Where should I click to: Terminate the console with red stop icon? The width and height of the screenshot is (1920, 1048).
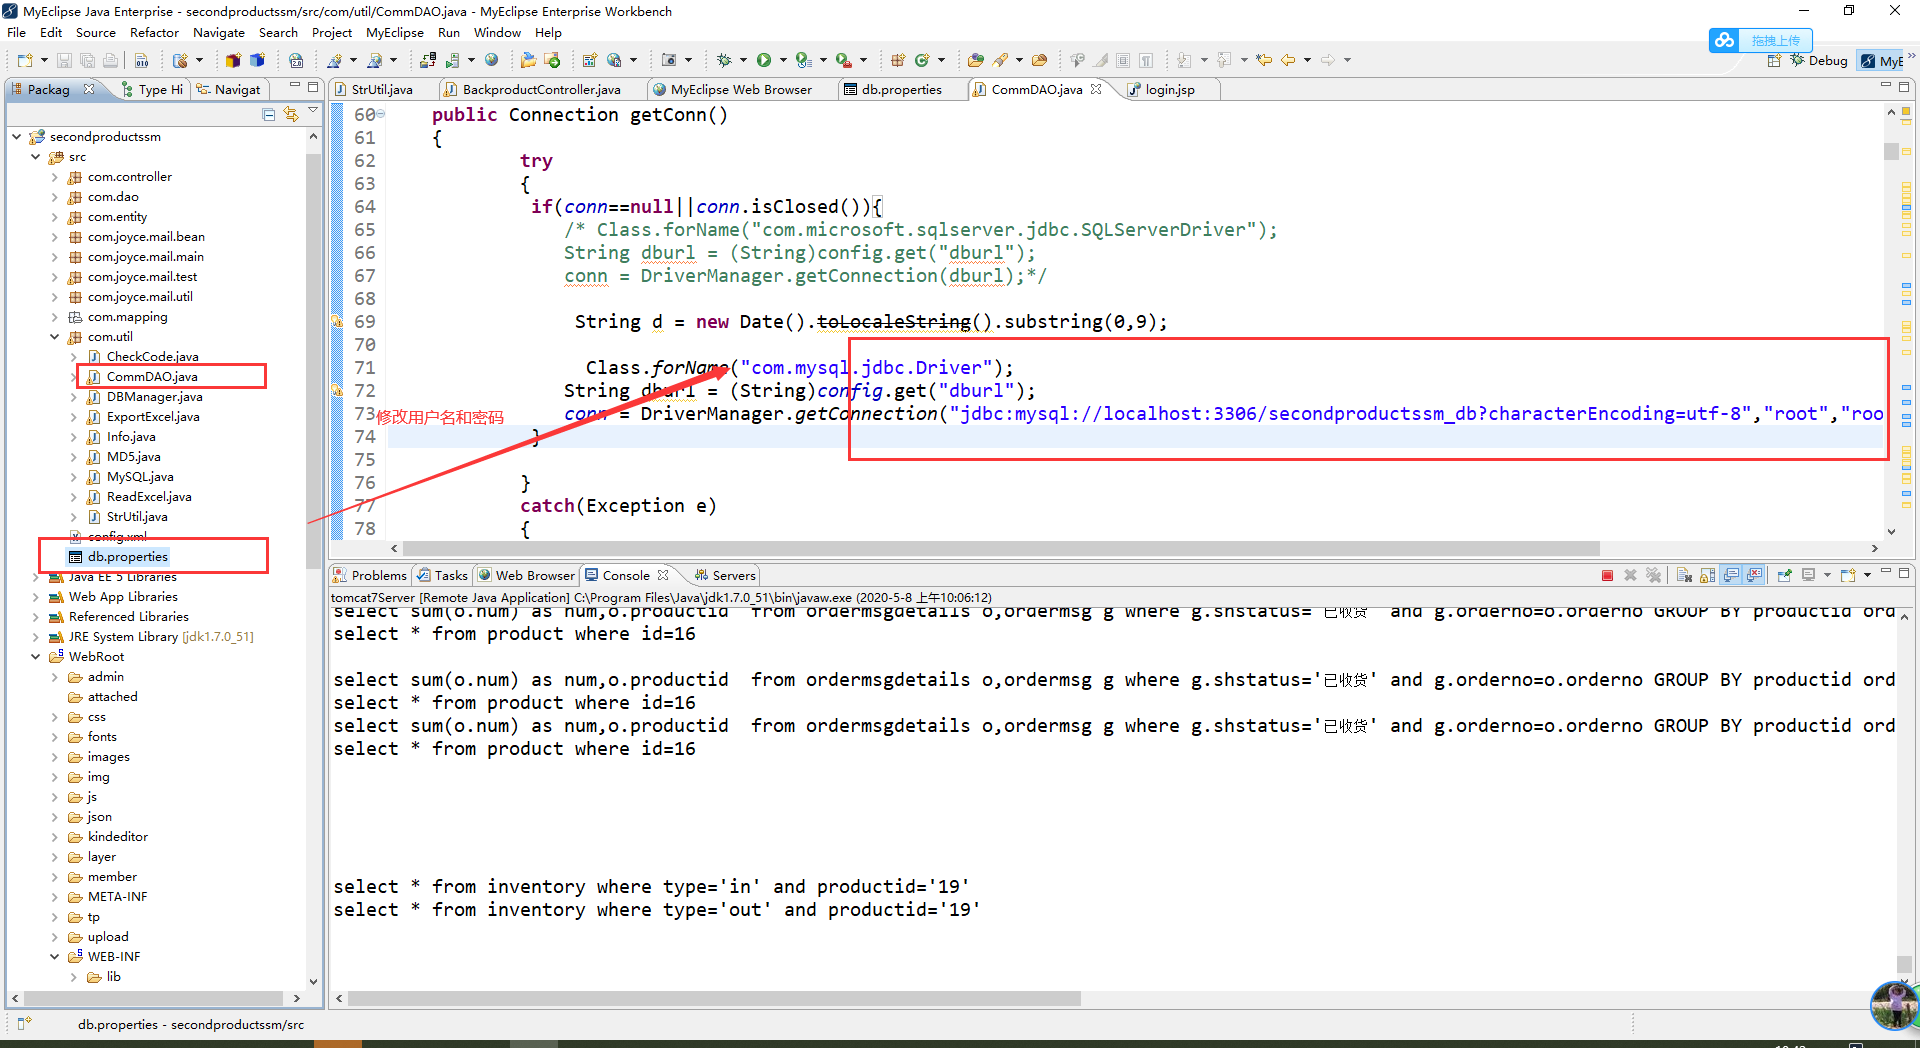tap(1607, 575)
